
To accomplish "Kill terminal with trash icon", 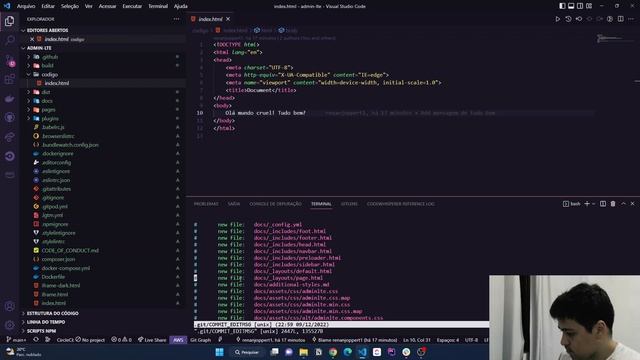I will tap(613, 204).
